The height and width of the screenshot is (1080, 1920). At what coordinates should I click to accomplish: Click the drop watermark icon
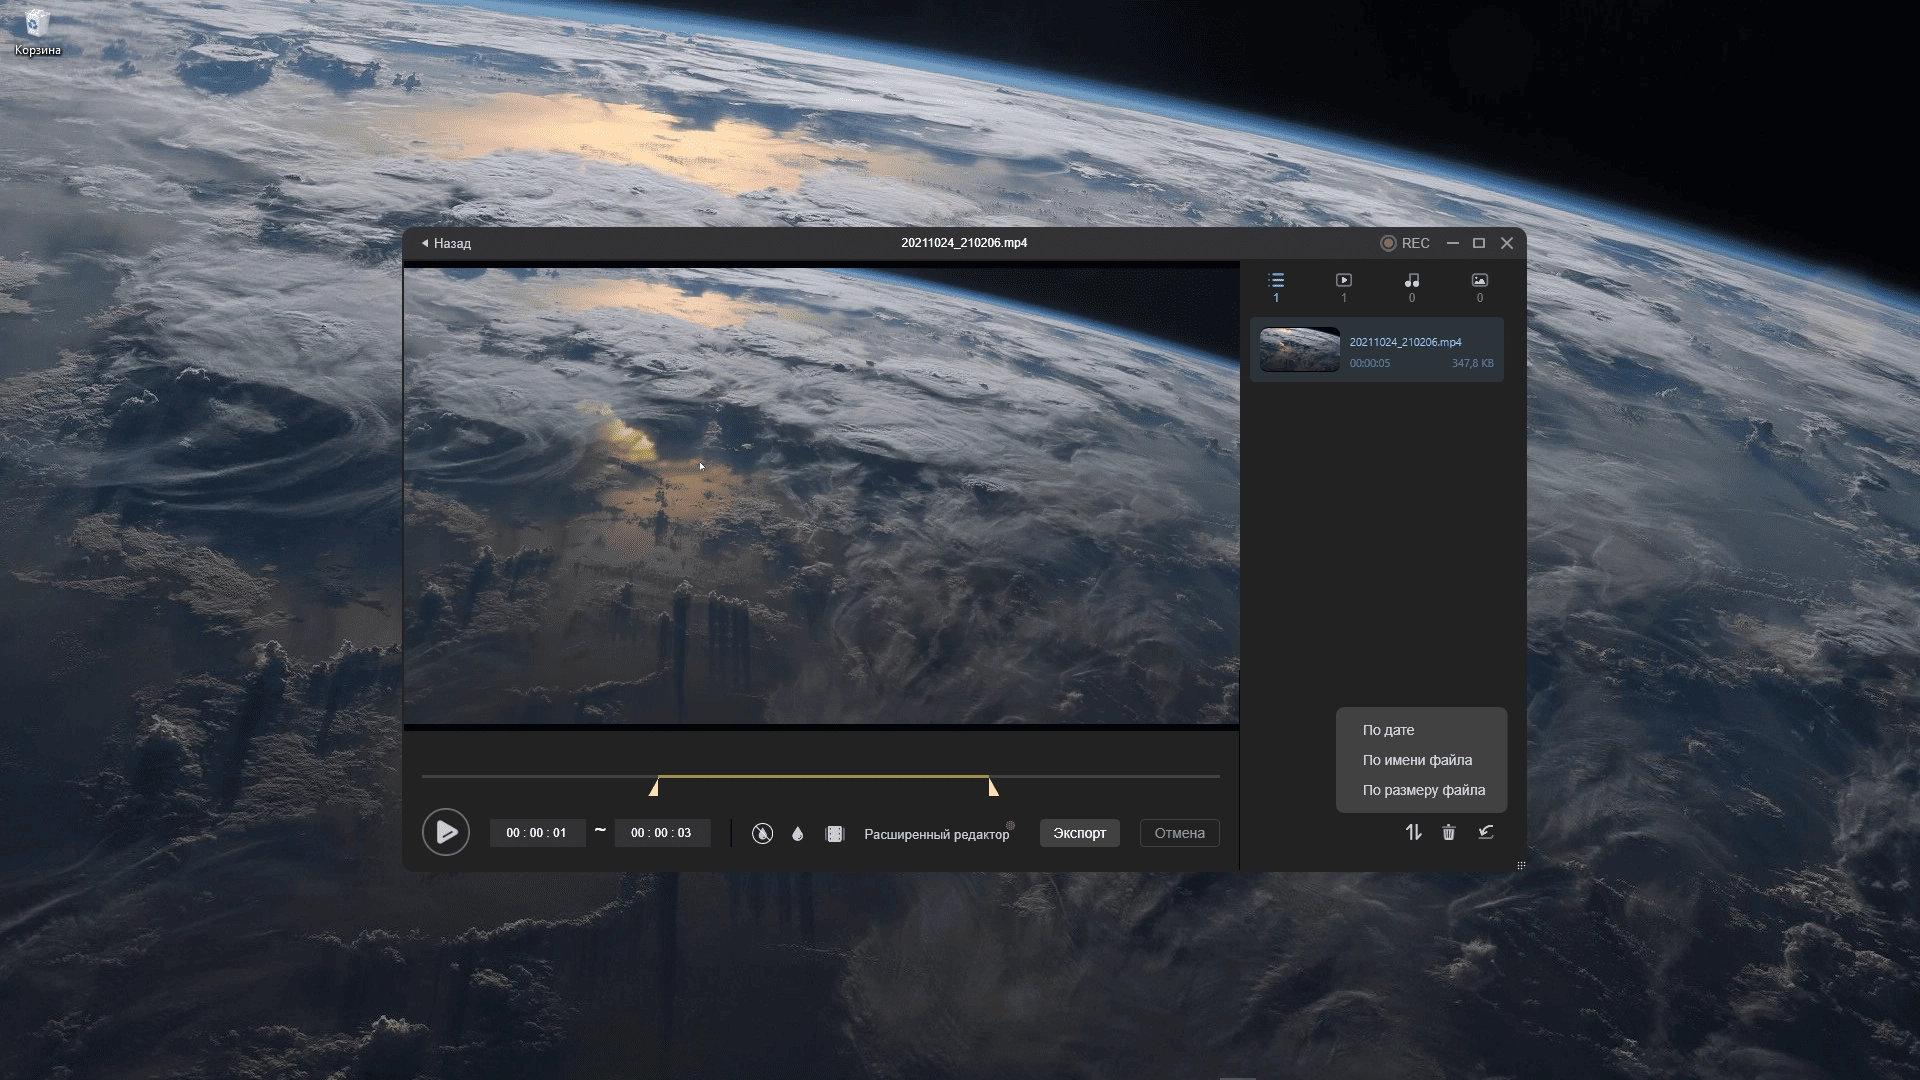click(x=798, y=833)
